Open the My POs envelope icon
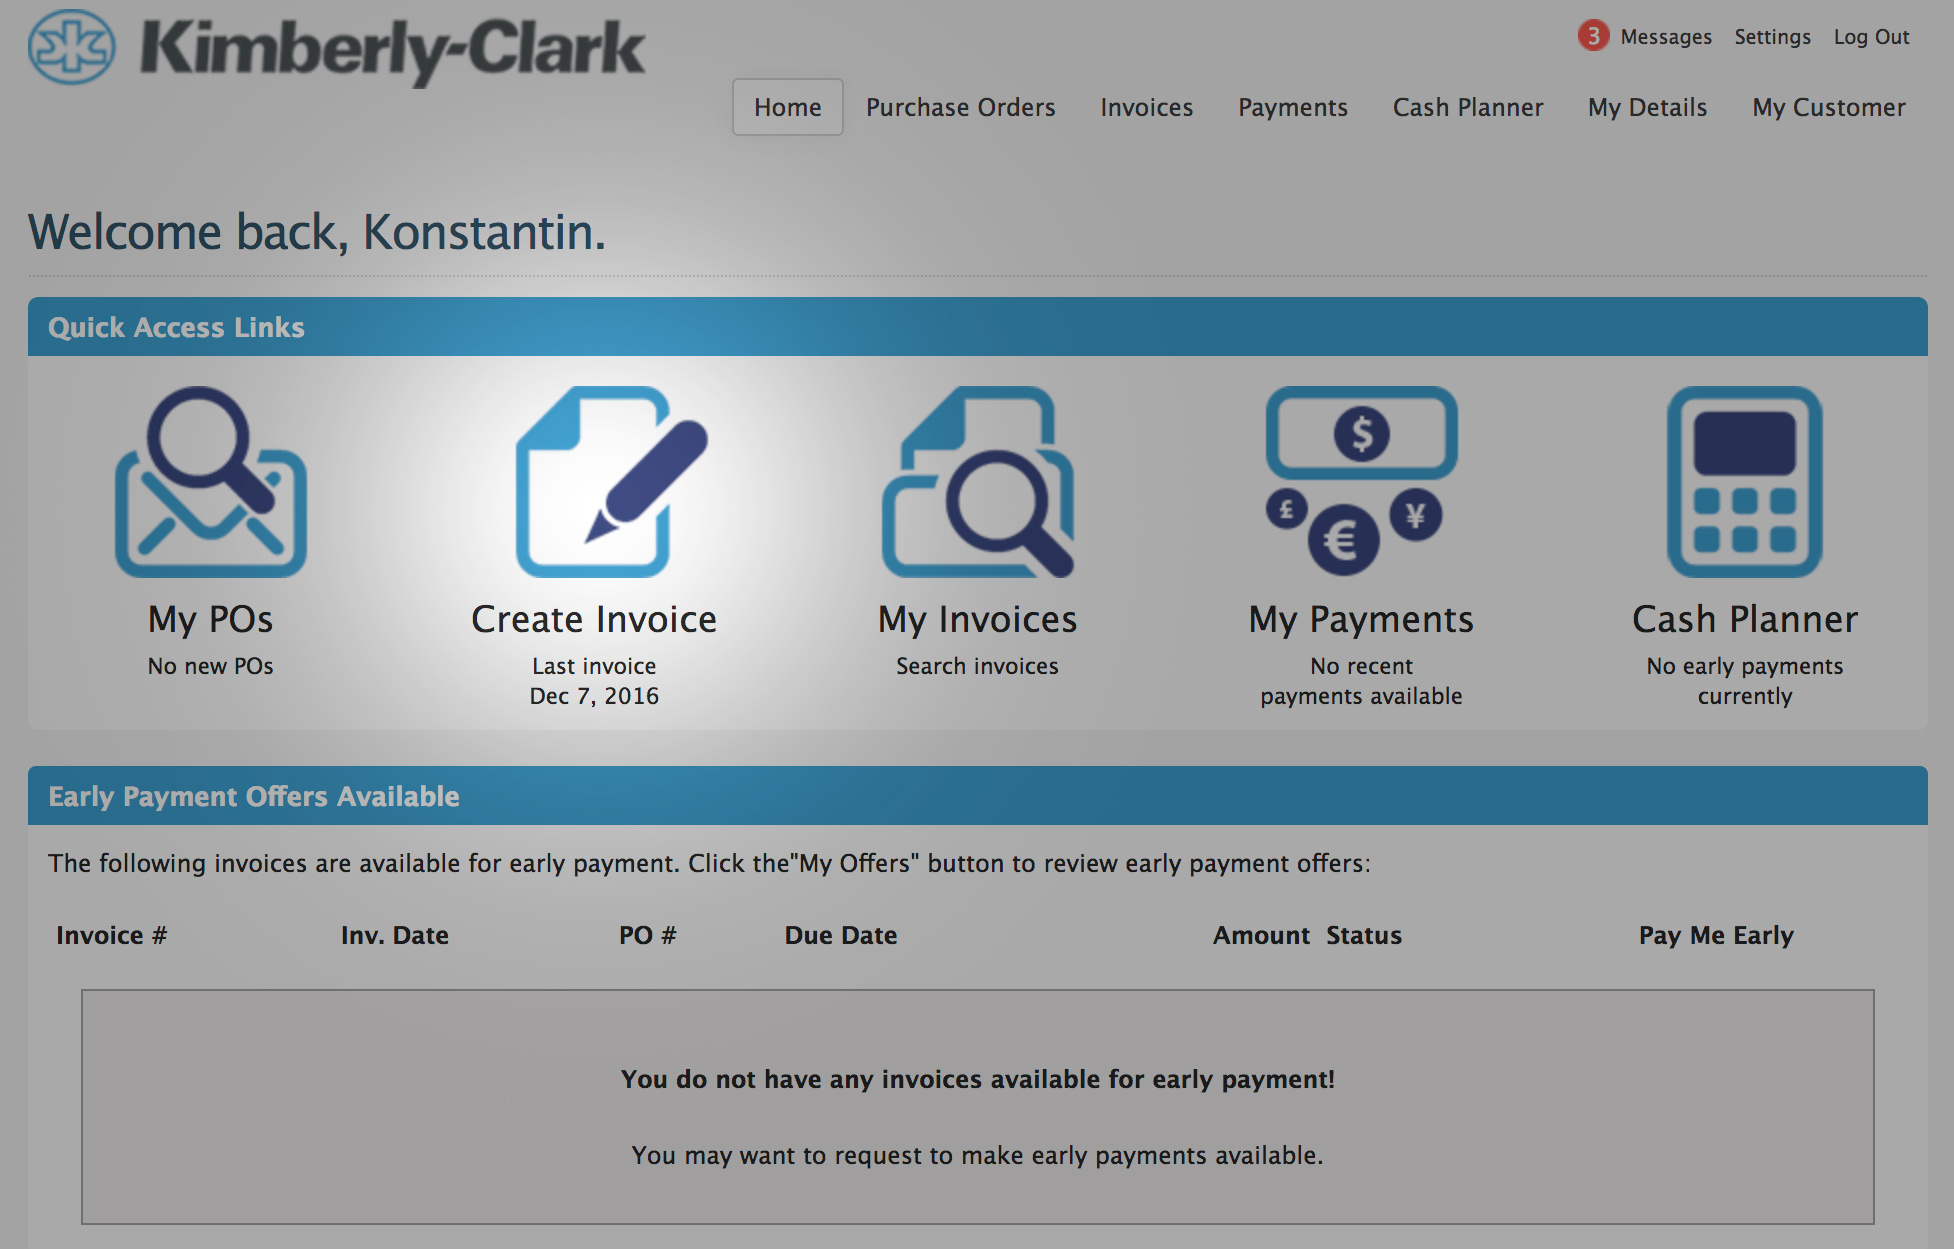This screenshot has width=1954, height=1249. tap(210, 482)
